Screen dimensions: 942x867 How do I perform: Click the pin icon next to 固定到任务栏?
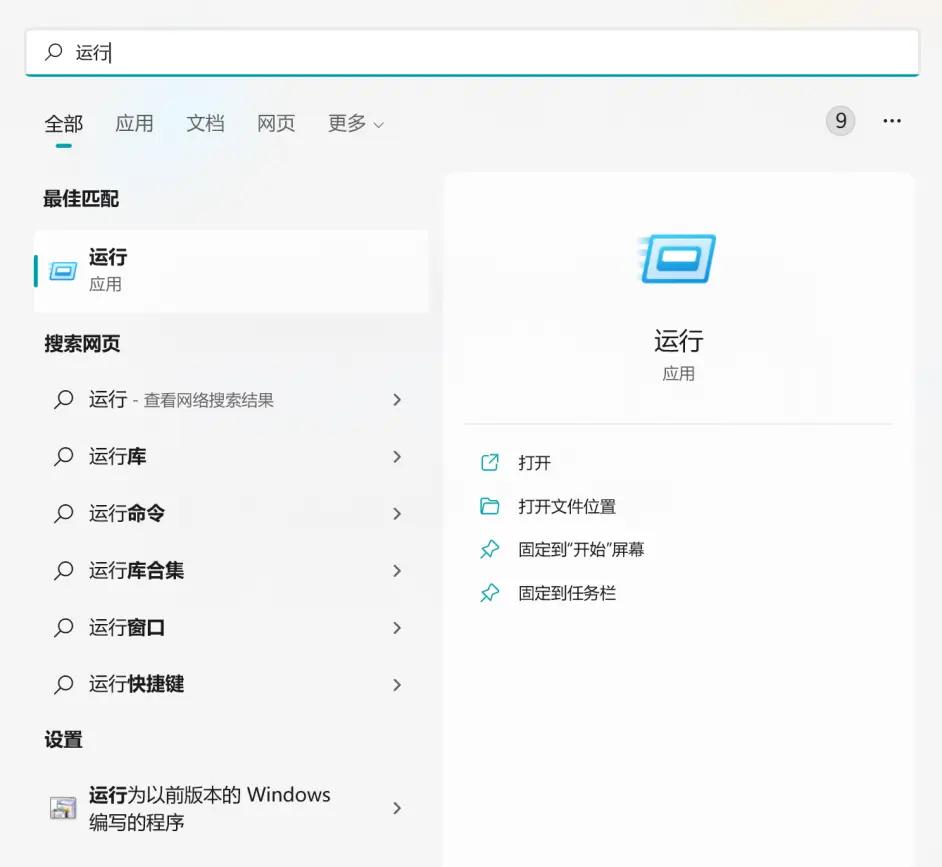(x=489, y=592)
